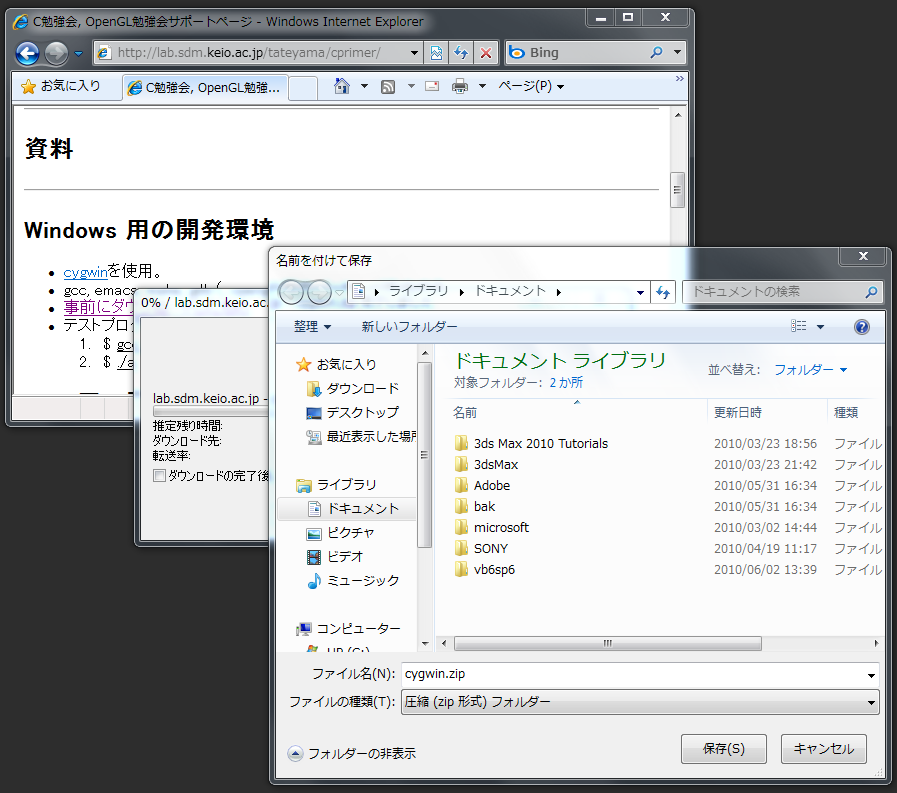
Task: Open the 並べ替え フォルダー sort dropdown
Action: pyautogui.click(x=810, y=370)
